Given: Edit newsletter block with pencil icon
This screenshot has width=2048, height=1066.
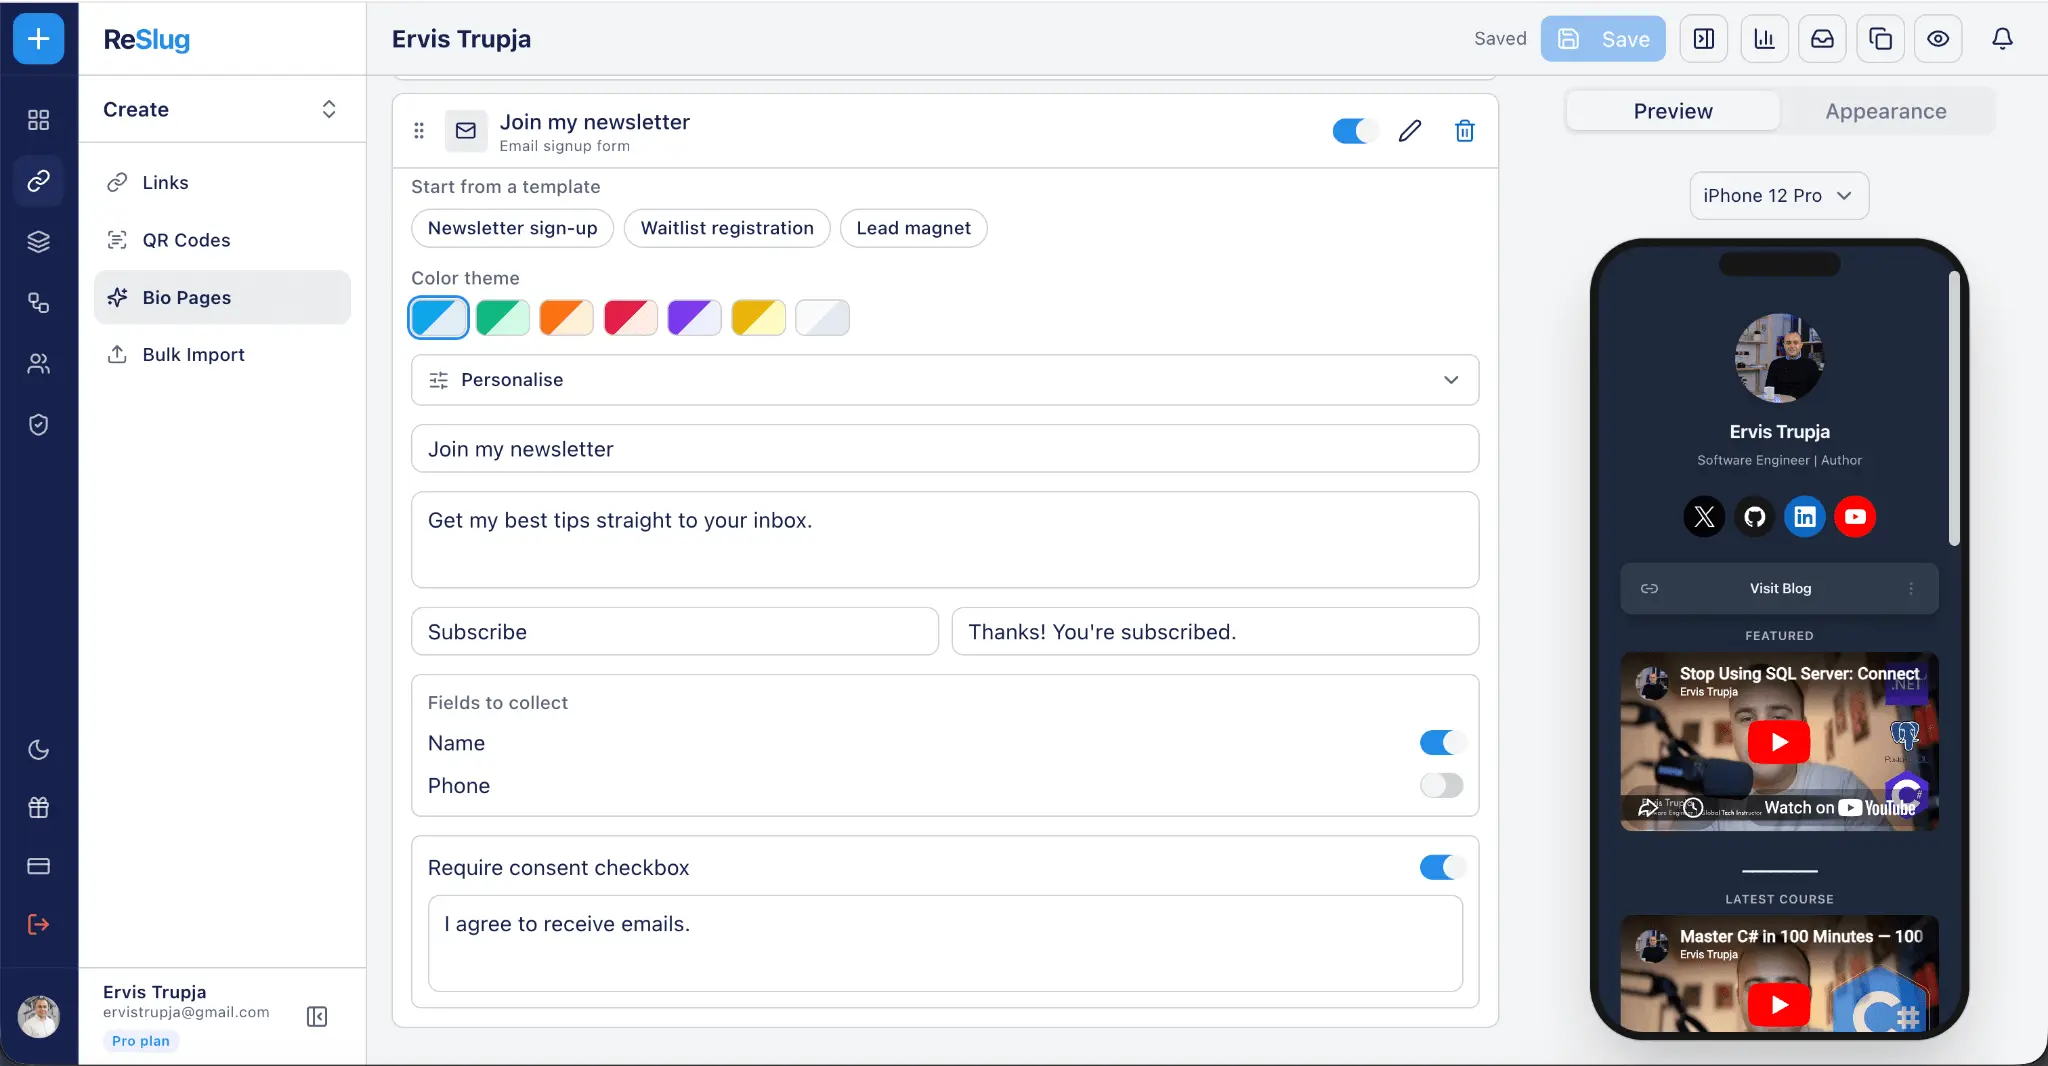Looking at the screenshot, I should [x=1410, y=131].
